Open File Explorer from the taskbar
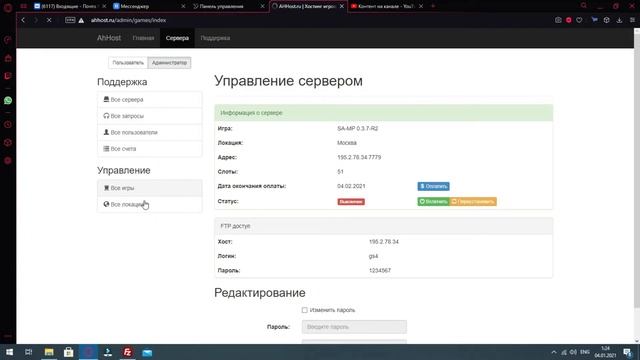Viewport: 640px width, 360px height. [x=49, y=352]
